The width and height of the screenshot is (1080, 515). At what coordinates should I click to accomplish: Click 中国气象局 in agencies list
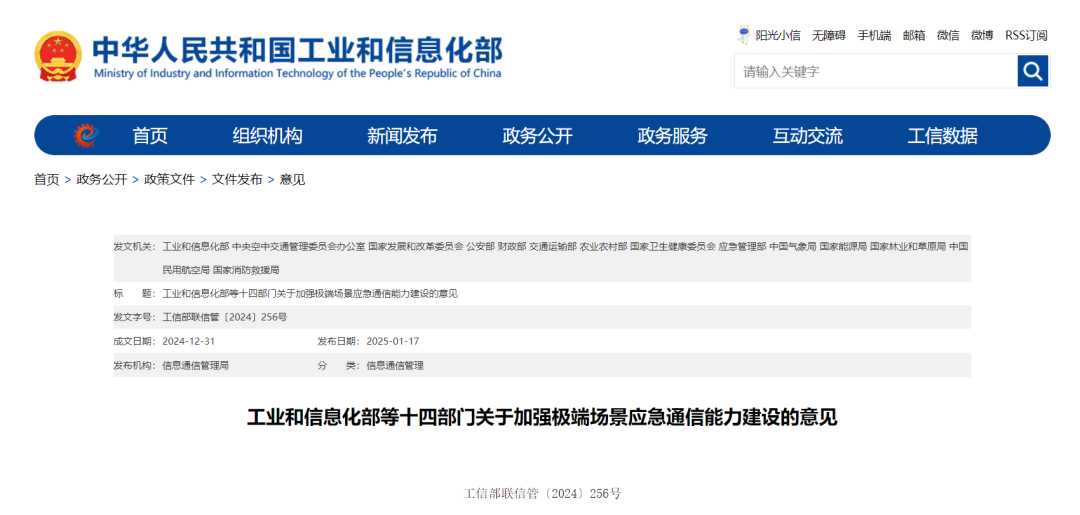click(x=793, y=246)
